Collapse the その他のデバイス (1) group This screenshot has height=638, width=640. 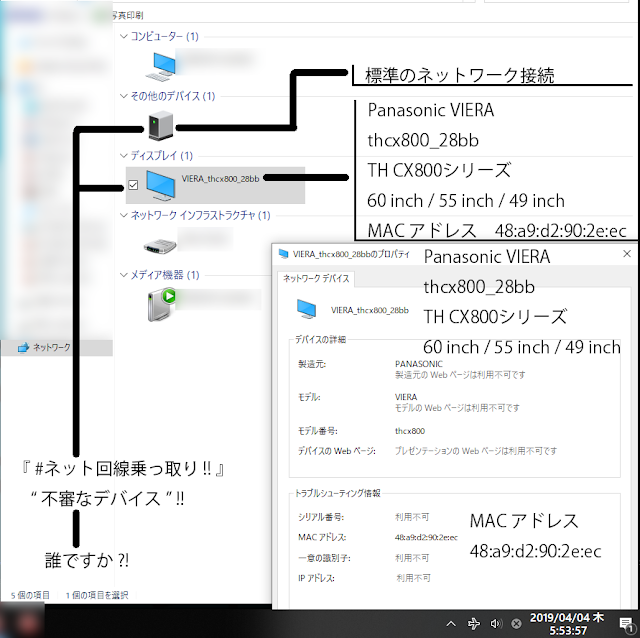coord(124,96)
